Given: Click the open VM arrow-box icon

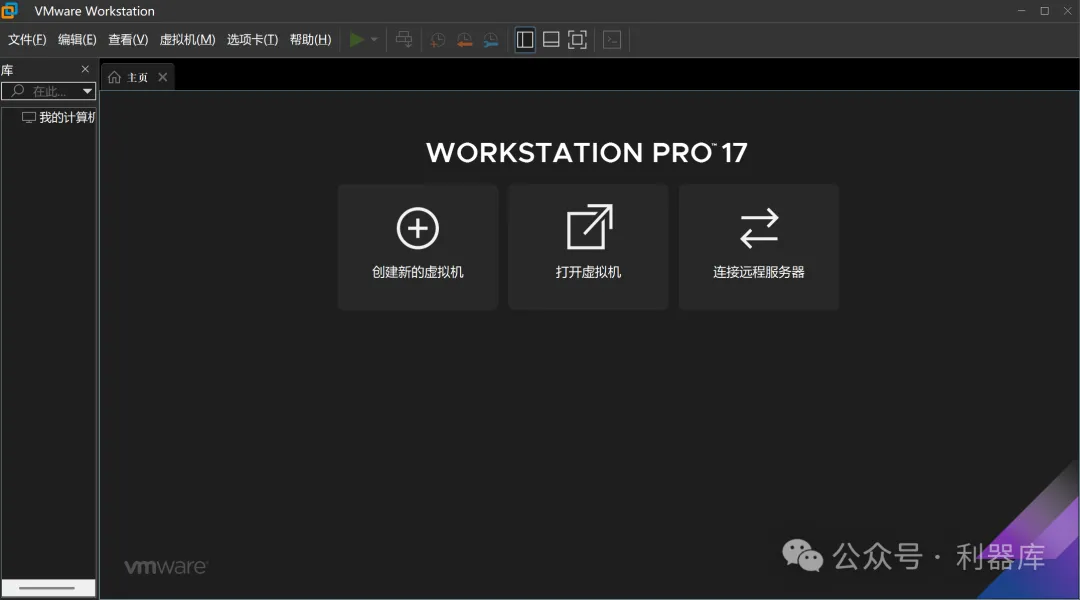Looking at the screenshot, I should (x=590, y=227).
